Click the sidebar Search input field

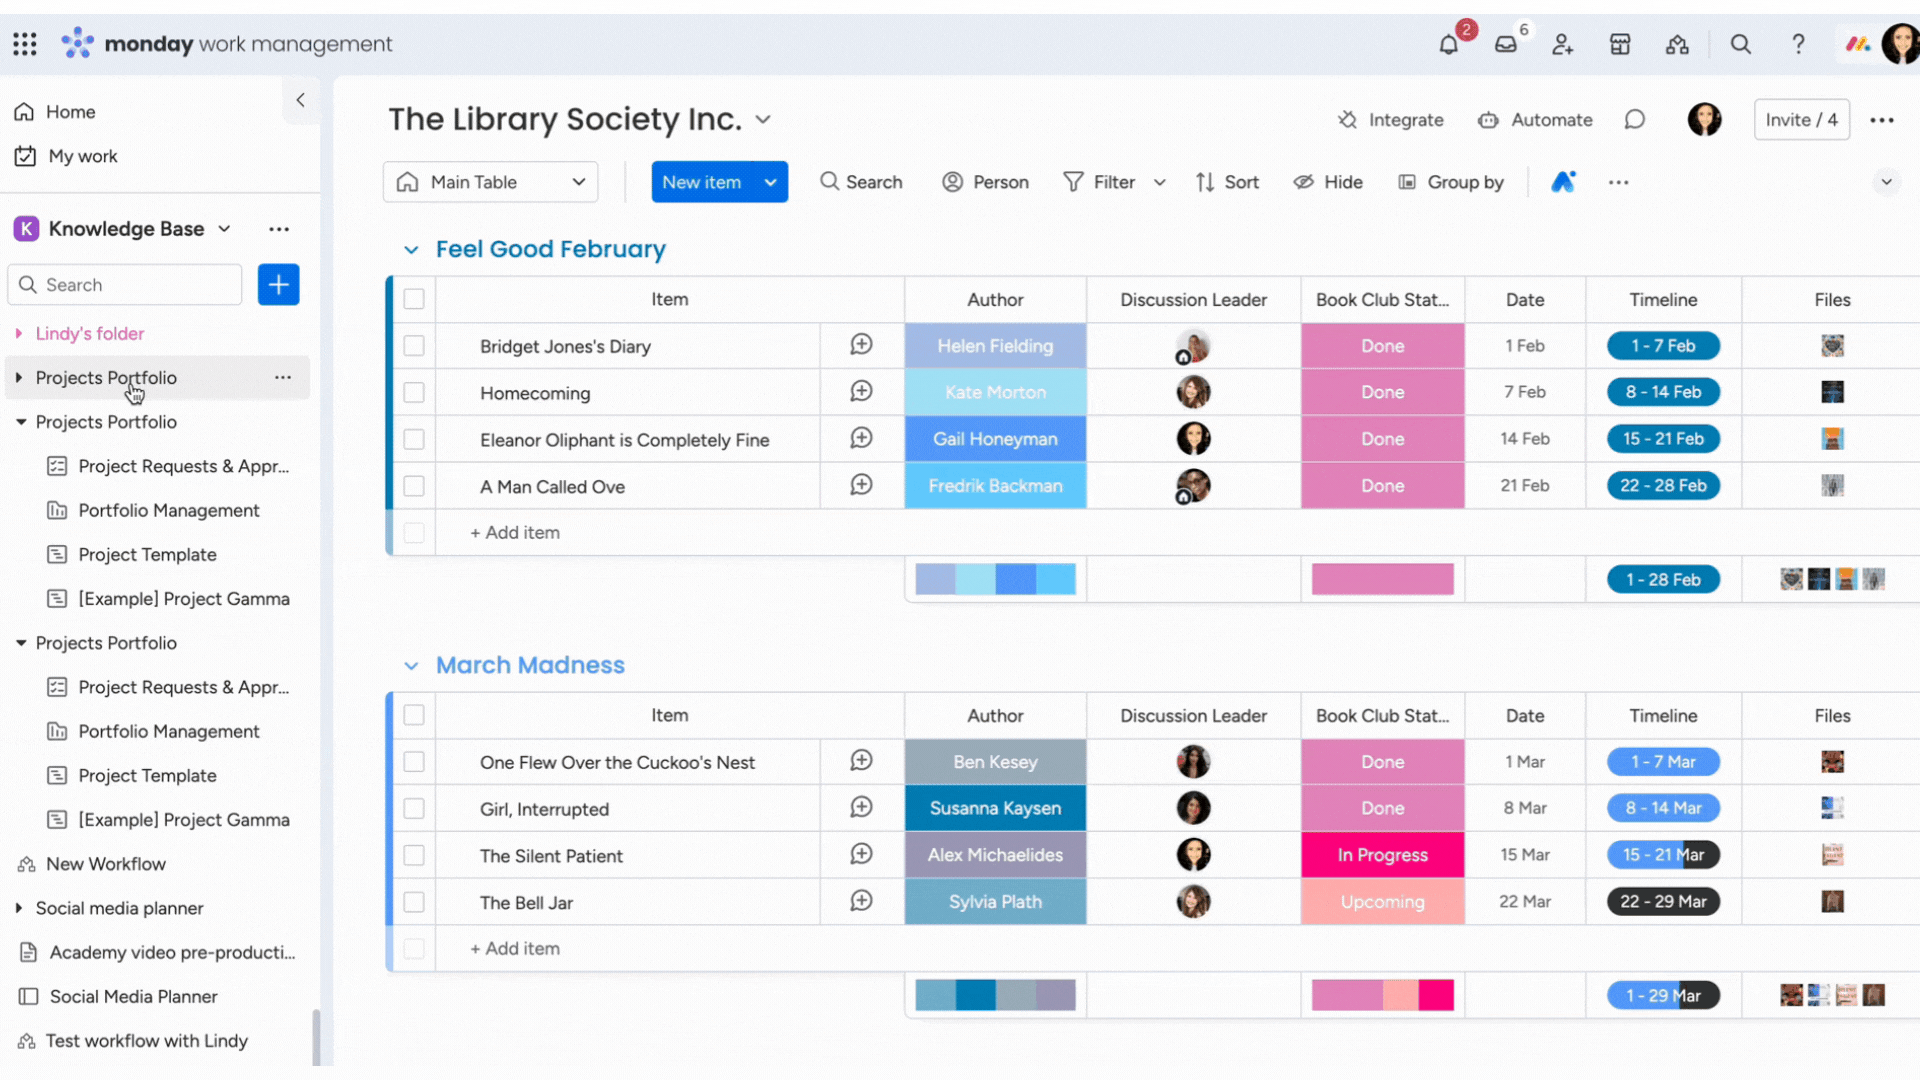[x=125, y=285]
